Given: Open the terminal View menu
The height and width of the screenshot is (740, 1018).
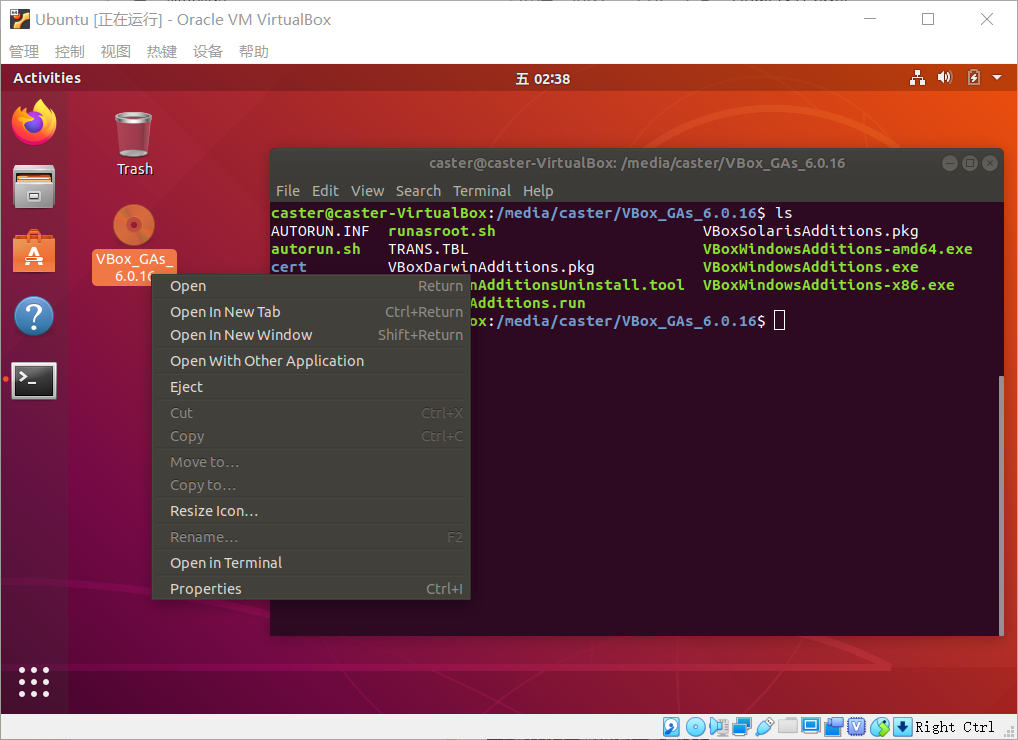Looking at the screenshot, I should (367, 191).
